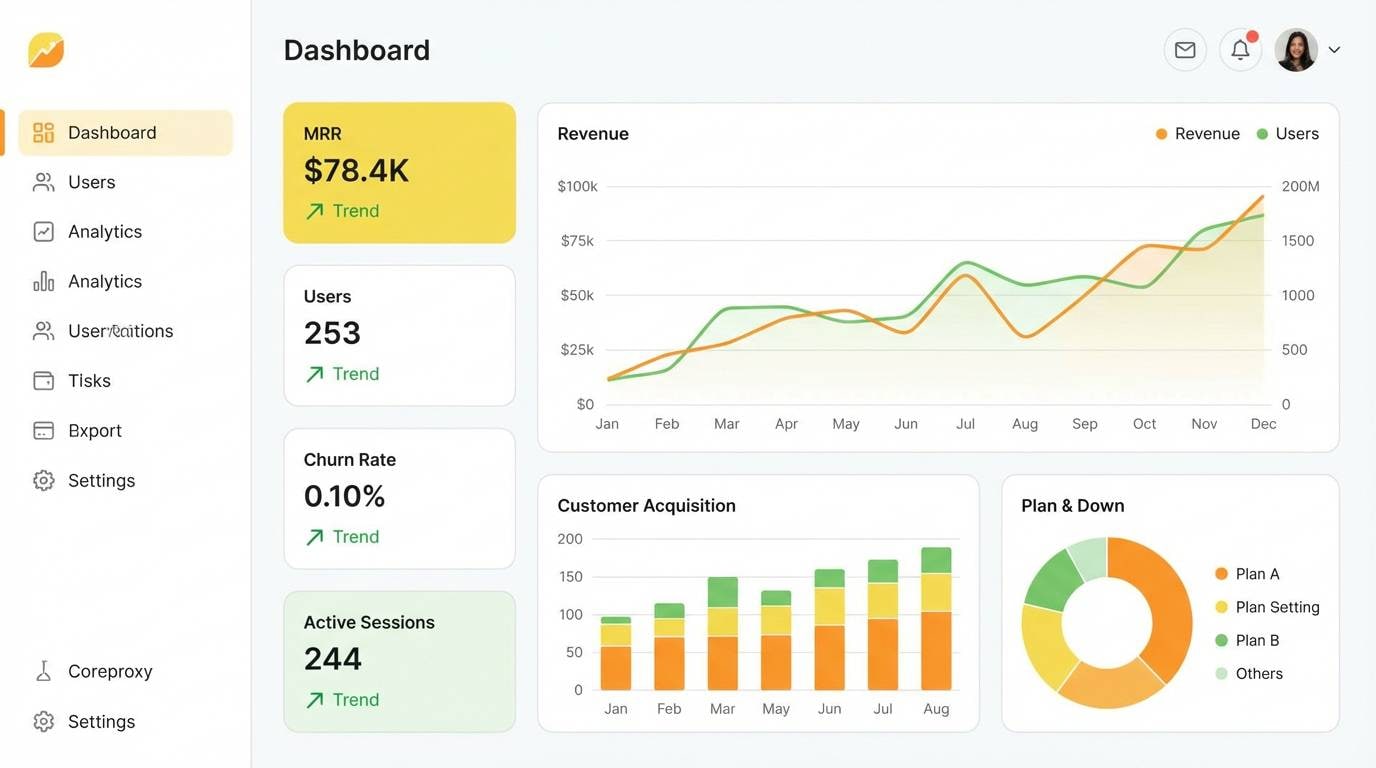Open the mail envelope icon

tap(1184, 48)
